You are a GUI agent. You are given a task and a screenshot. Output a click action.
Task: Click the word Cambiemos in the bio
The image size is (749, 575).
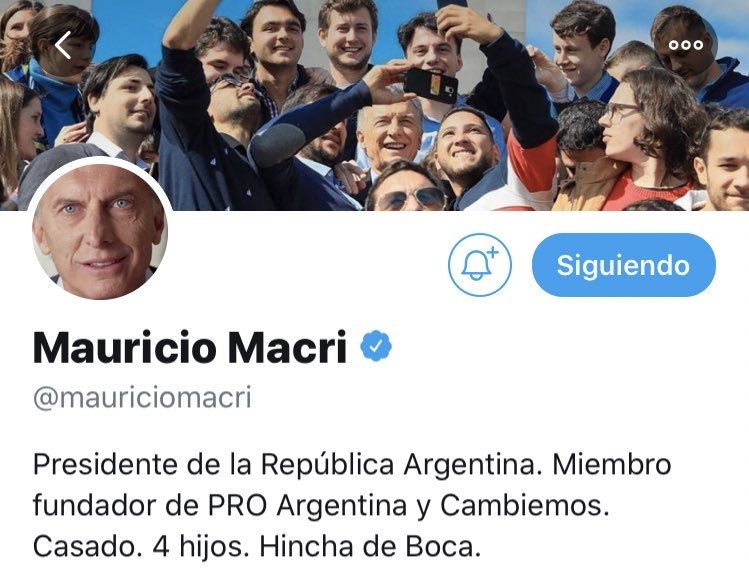pos(524,505)
